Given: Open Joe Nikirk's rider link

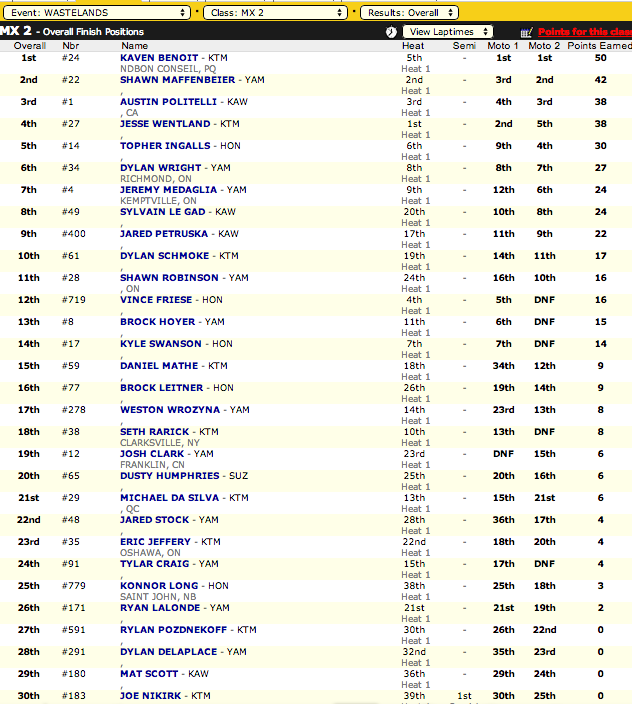Looking at the screenshot, I should tap(149, 696).
